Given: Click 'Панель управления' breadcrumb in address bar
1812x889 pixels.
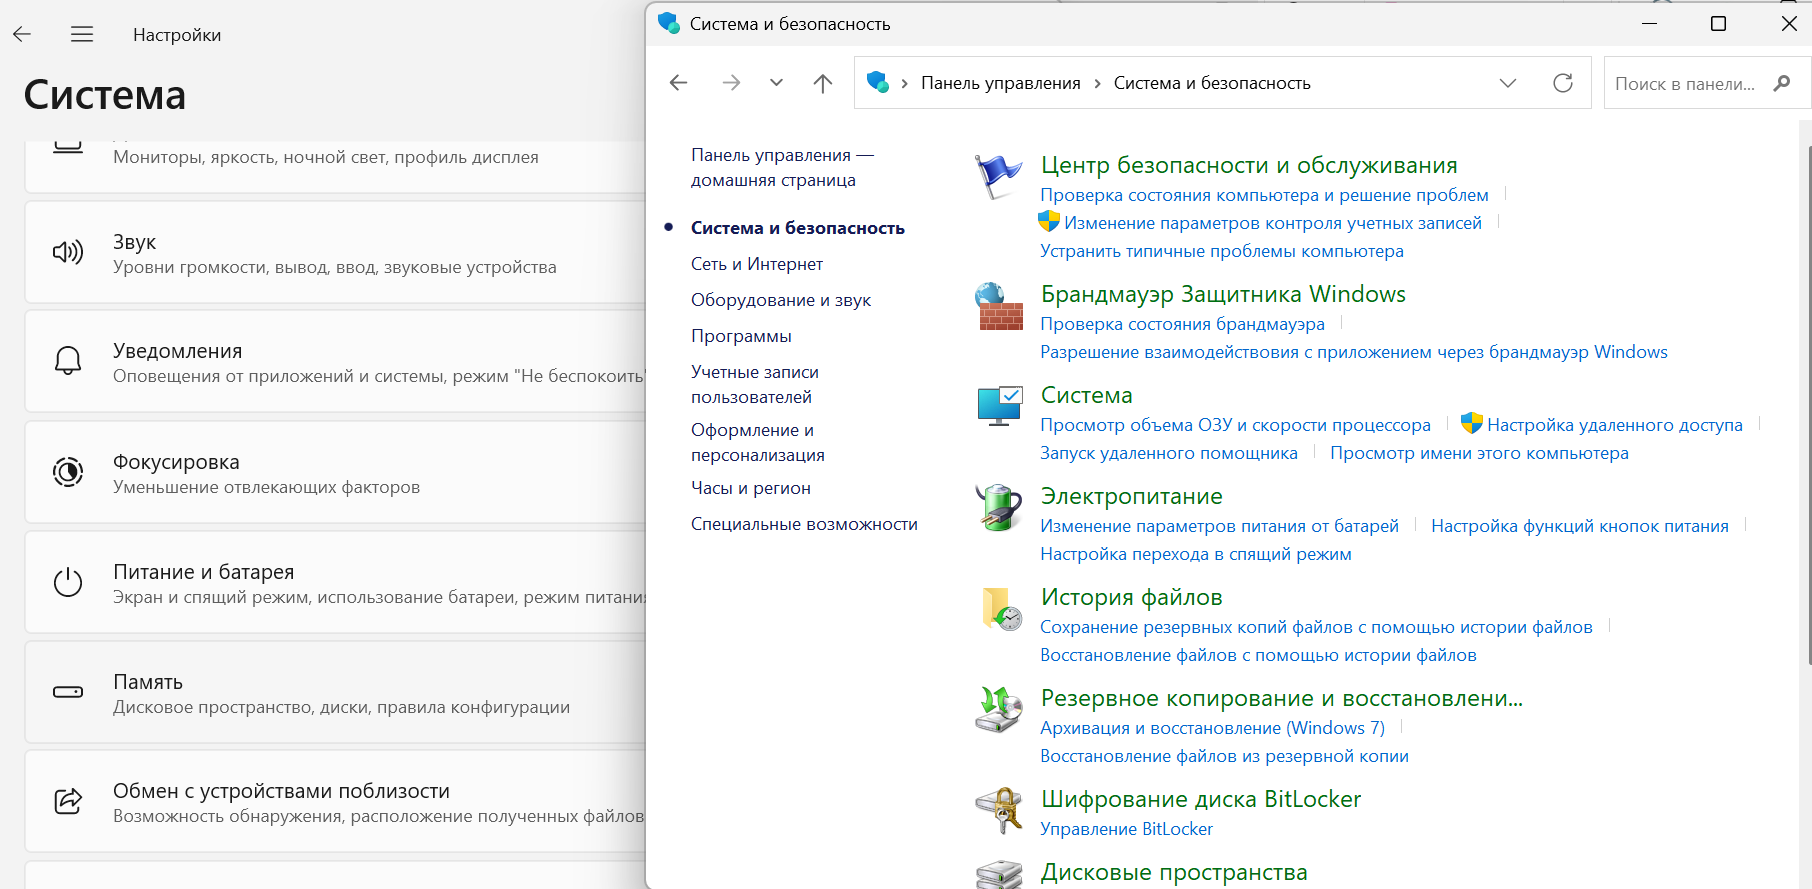Looking at the screenshot, I should [x=1001, y=83].
